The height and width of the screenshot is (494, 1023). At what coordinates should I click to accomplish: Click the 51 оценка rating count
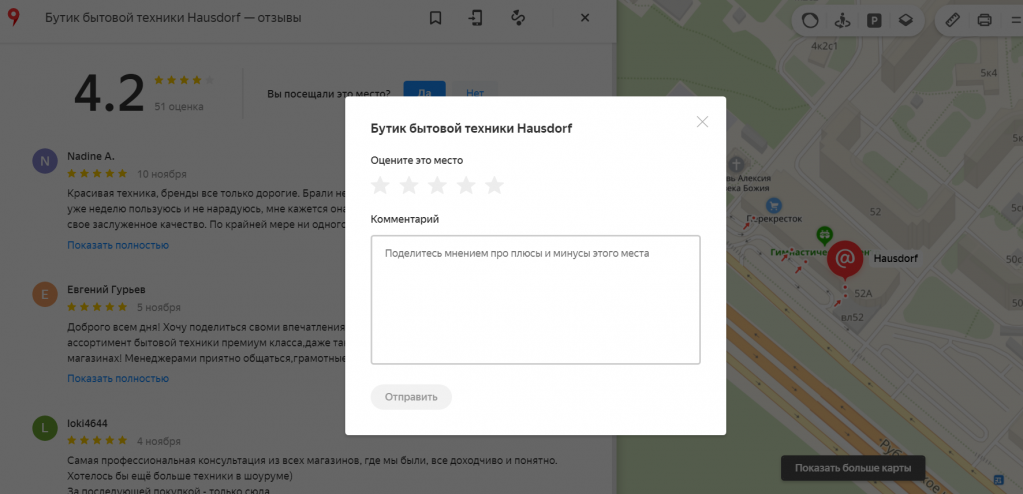[179, 106]
